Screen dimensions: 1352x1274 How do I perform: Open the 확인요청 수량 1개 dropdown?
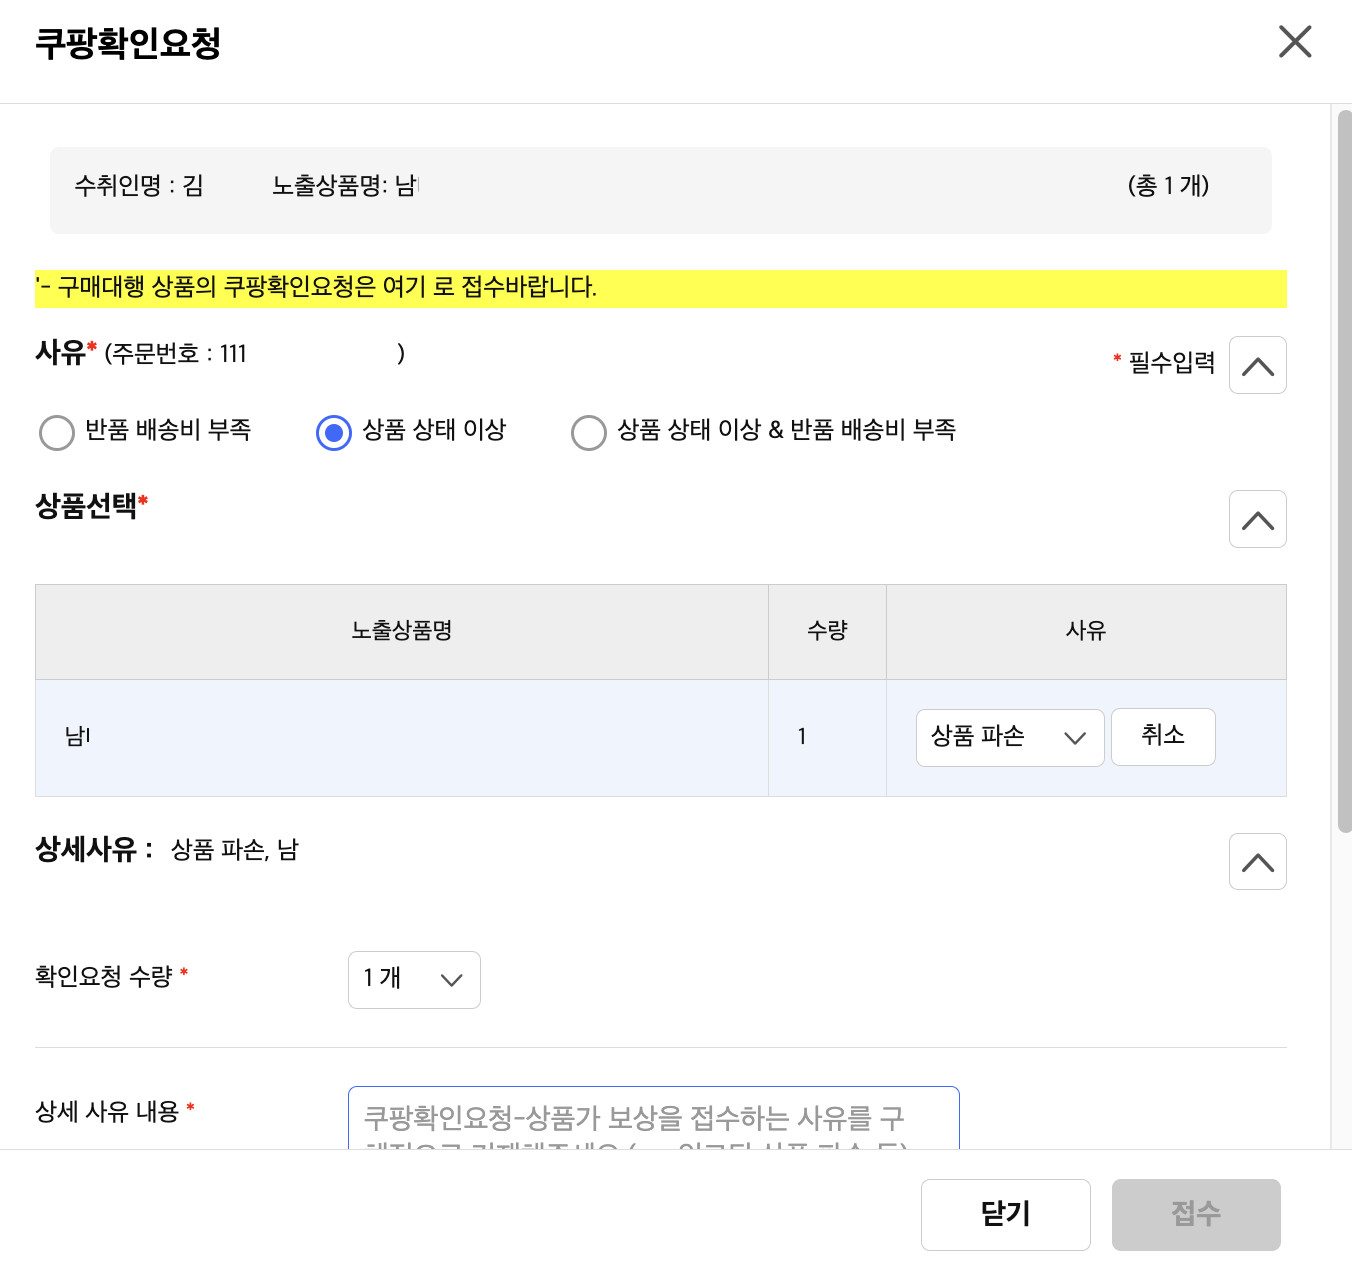[x=414, y=980]
